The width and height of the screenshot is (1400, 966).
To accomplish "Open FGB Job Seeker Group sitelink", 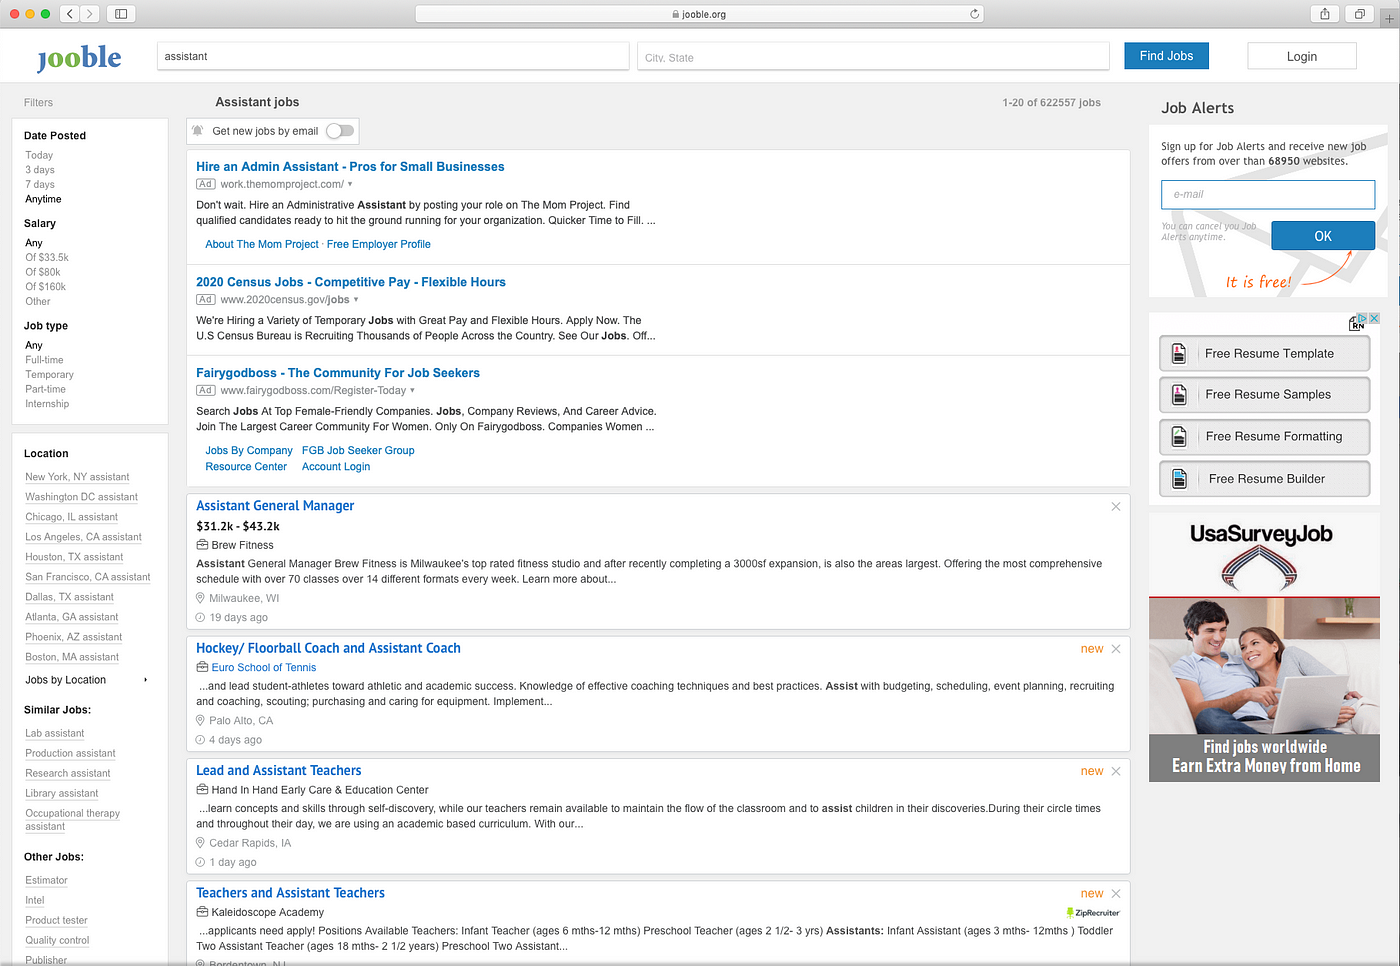I will [x=358, y=451].
